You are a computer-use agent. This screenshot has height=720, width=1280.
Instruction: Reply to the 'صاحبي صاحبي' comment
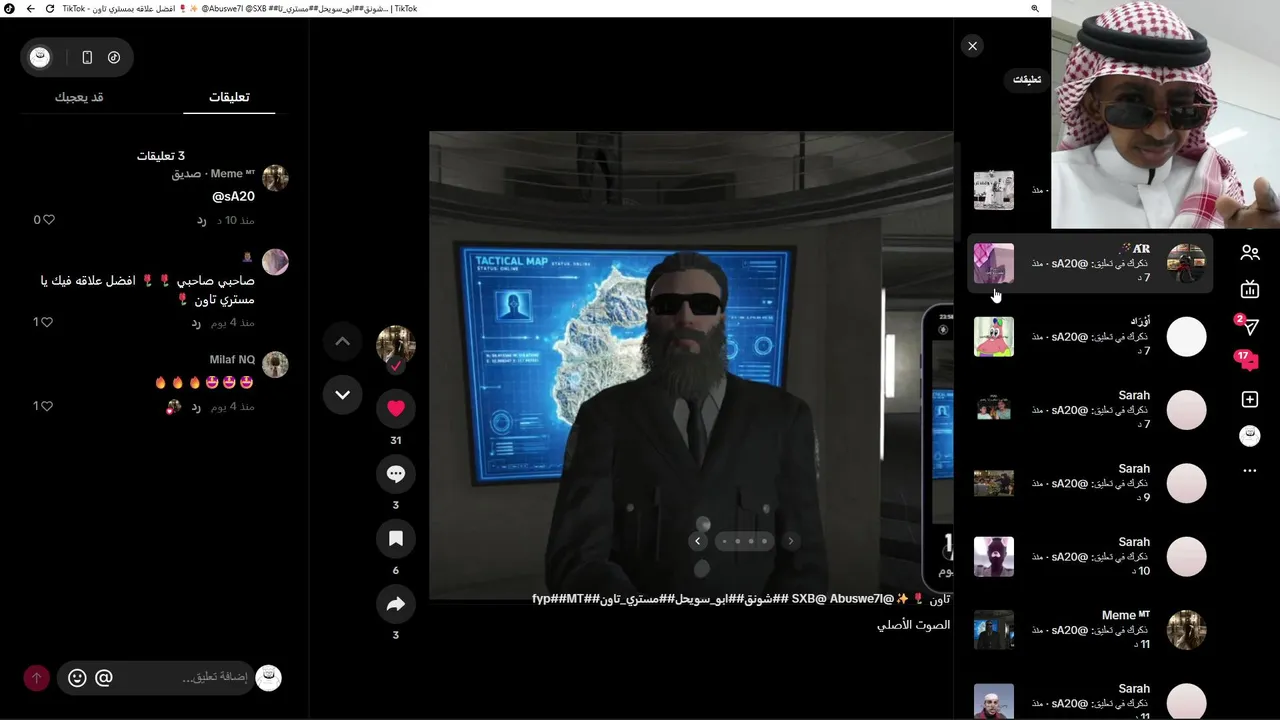(196, 322)
